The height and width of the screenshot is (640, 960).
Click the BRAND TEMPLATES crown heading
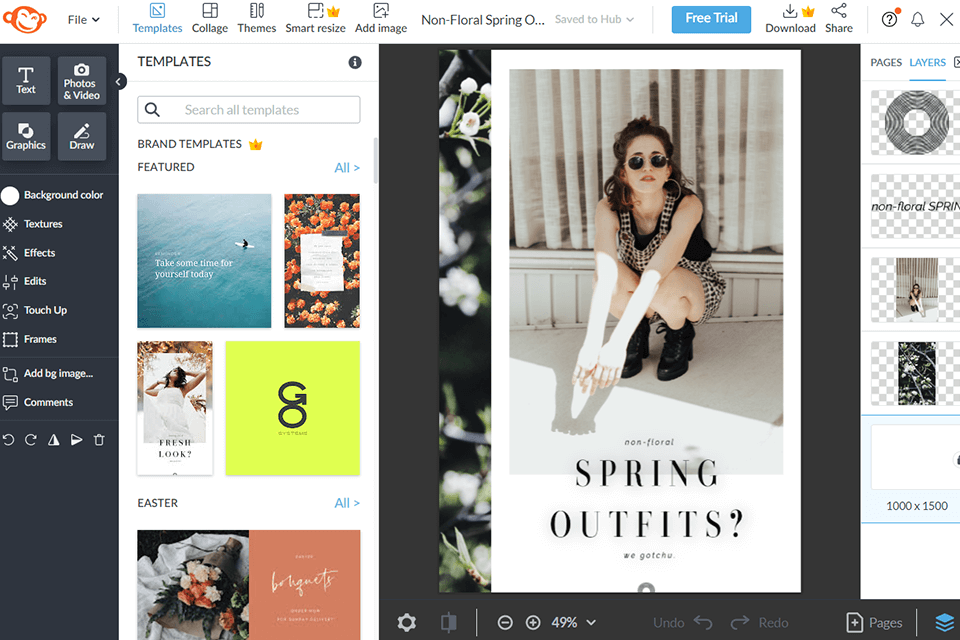[200, 144]
